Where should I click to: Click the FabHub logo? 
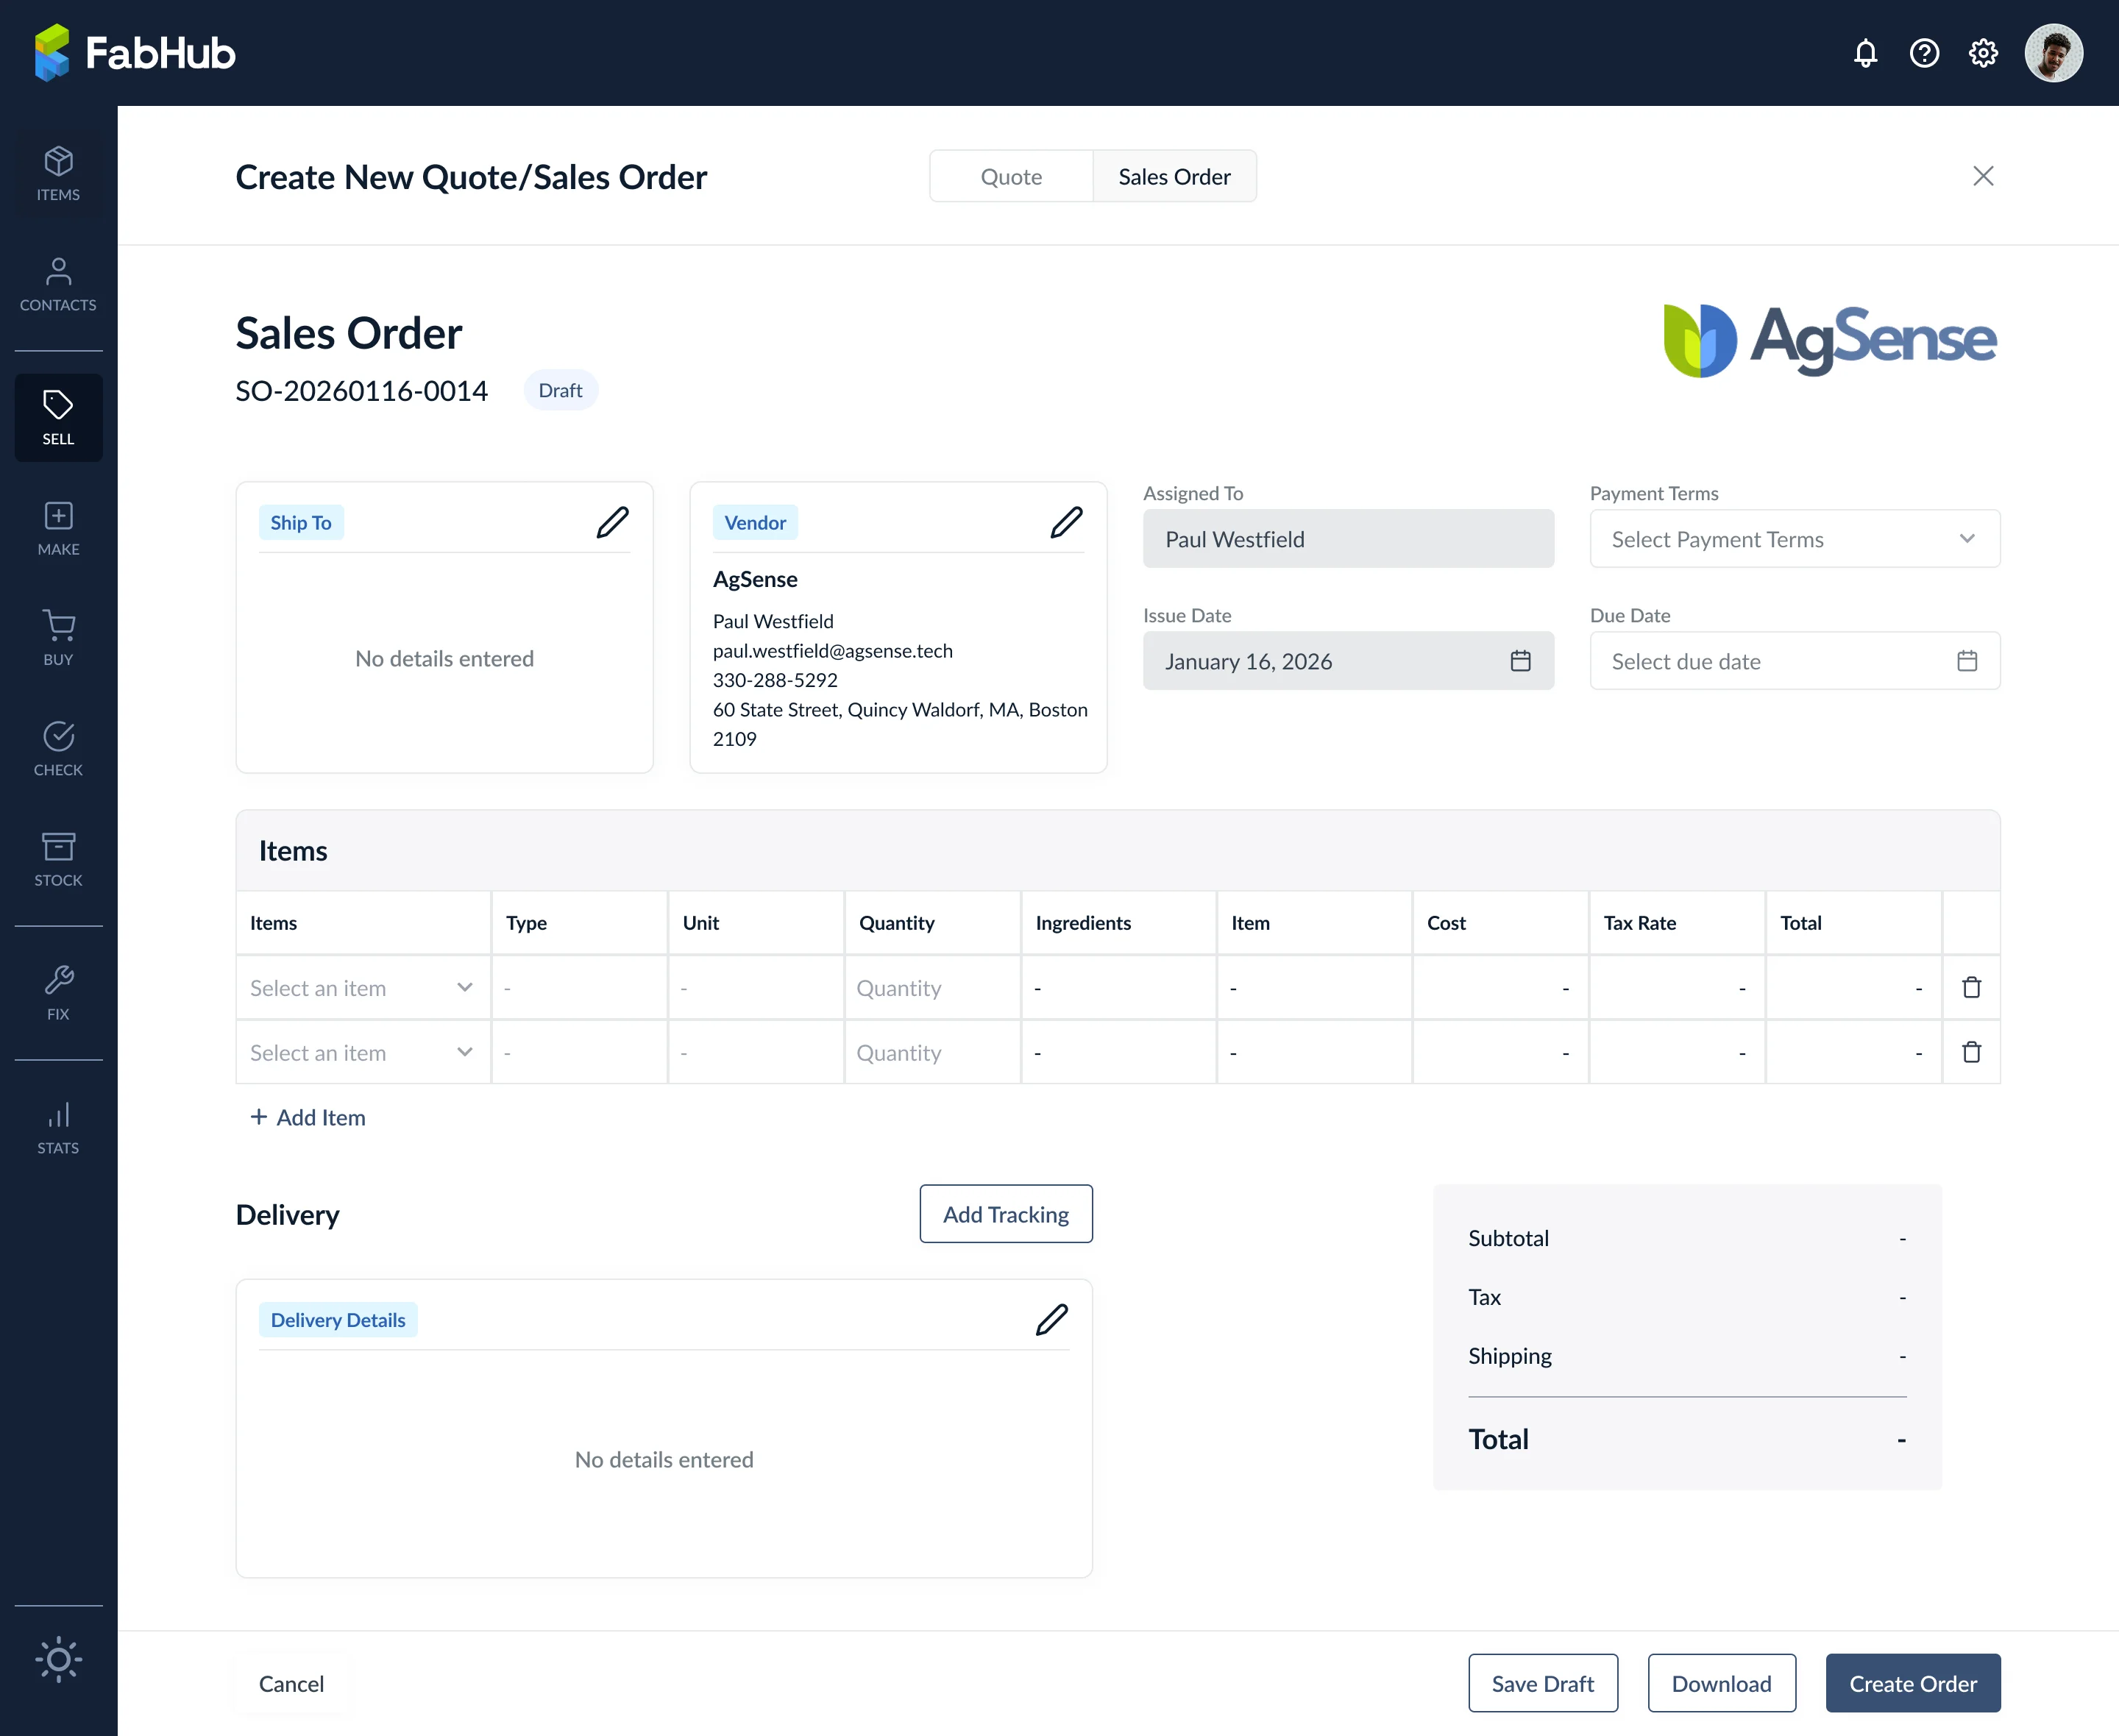coord(135,53)
